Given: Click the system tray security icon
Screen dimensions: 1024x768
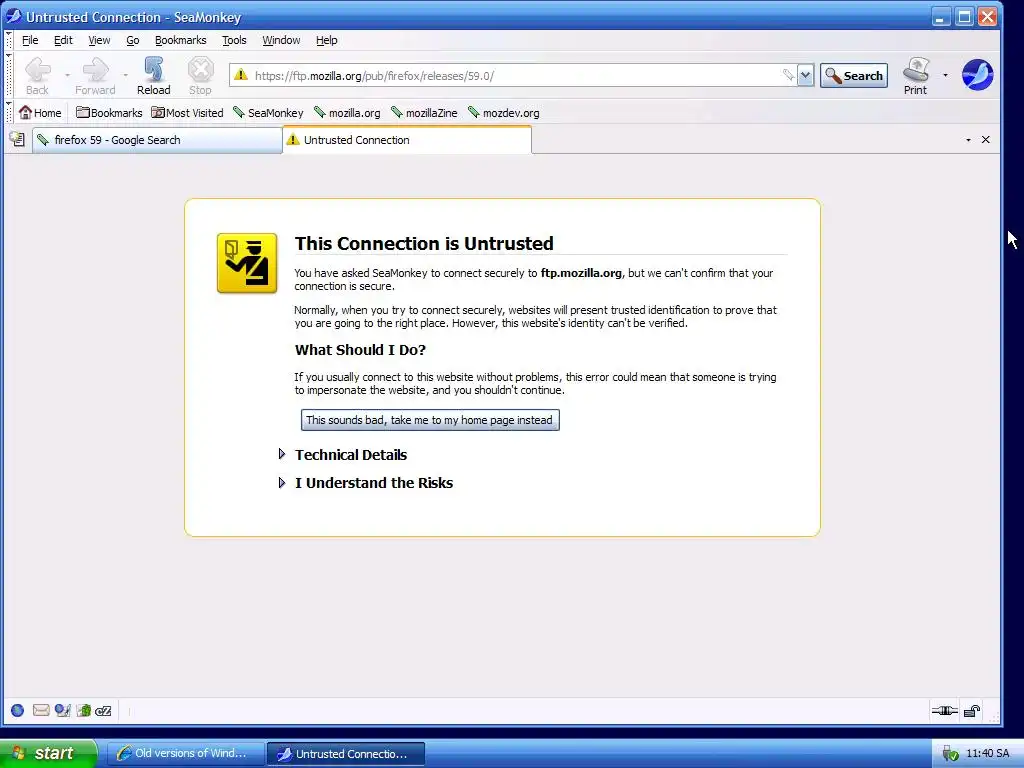Looking at the screenshot, I should coord(950,754).
